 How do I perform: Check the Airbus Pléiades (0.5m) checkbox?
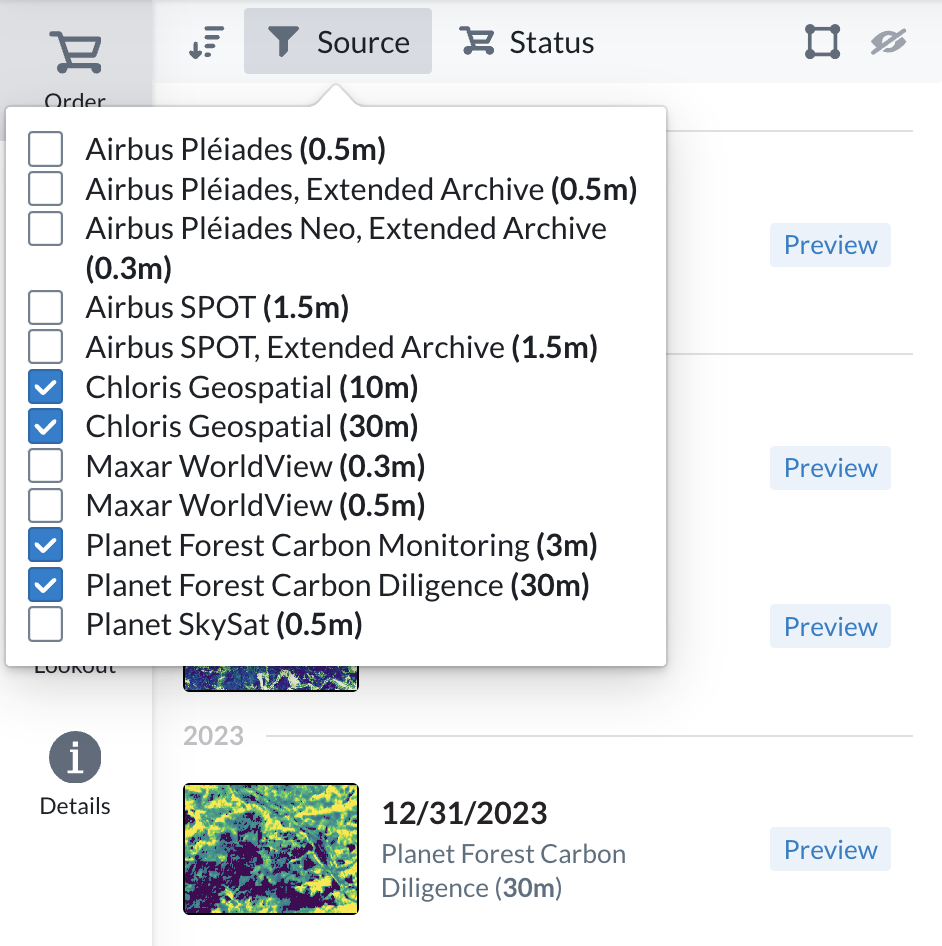click(45, 149)
